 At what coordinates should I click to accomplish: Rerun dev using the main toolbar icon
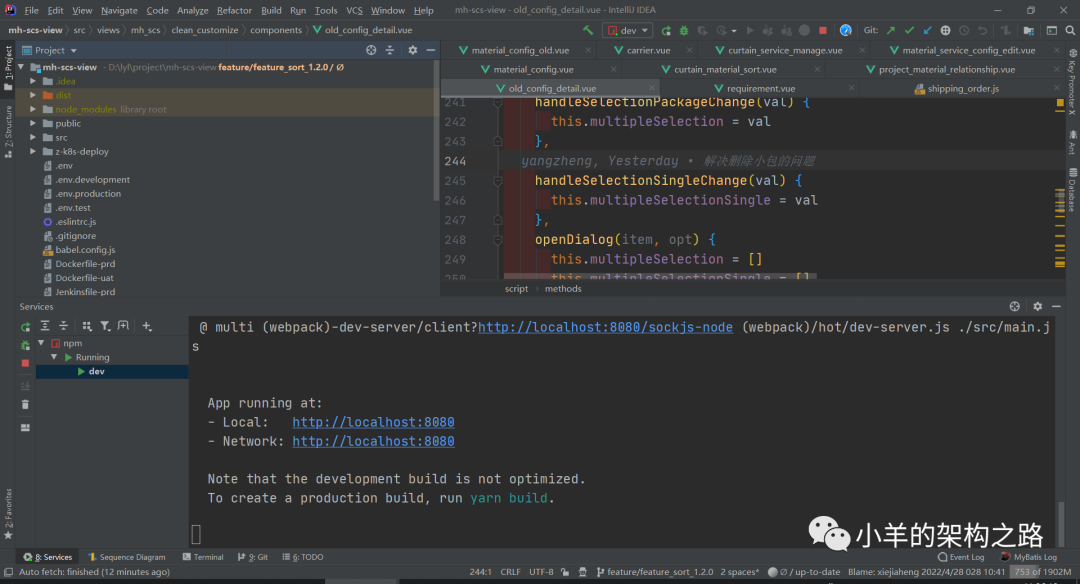coord(666,30)
